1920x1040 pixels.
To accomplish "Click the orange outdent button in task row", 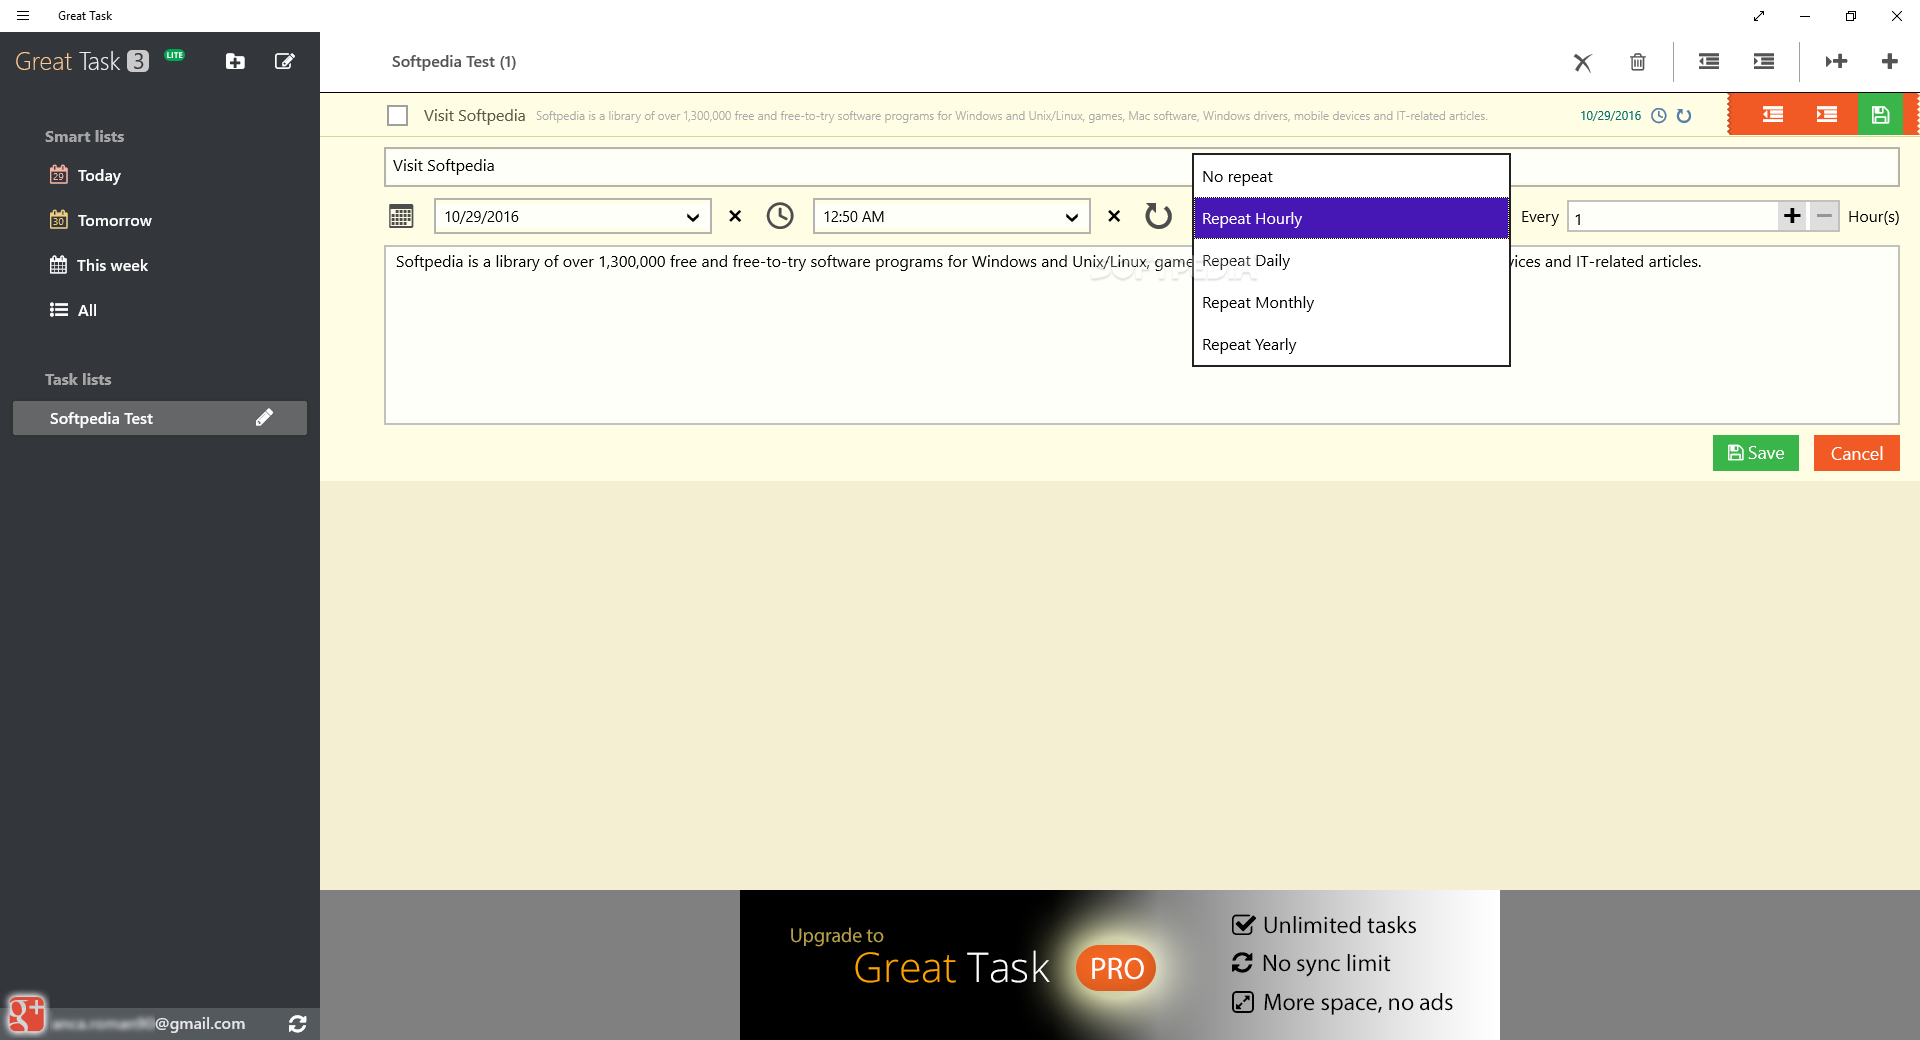I will click(1773, 114).
